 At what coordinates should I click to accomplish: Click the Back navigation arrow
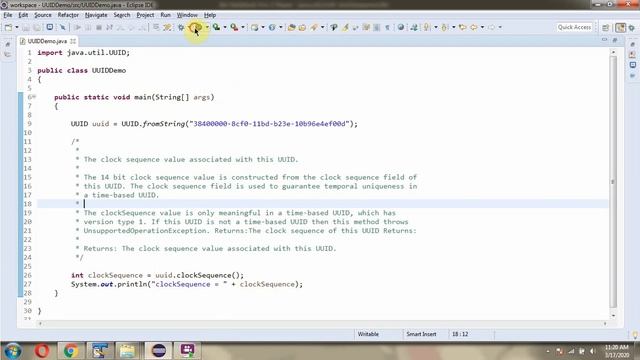pos(473,27)
